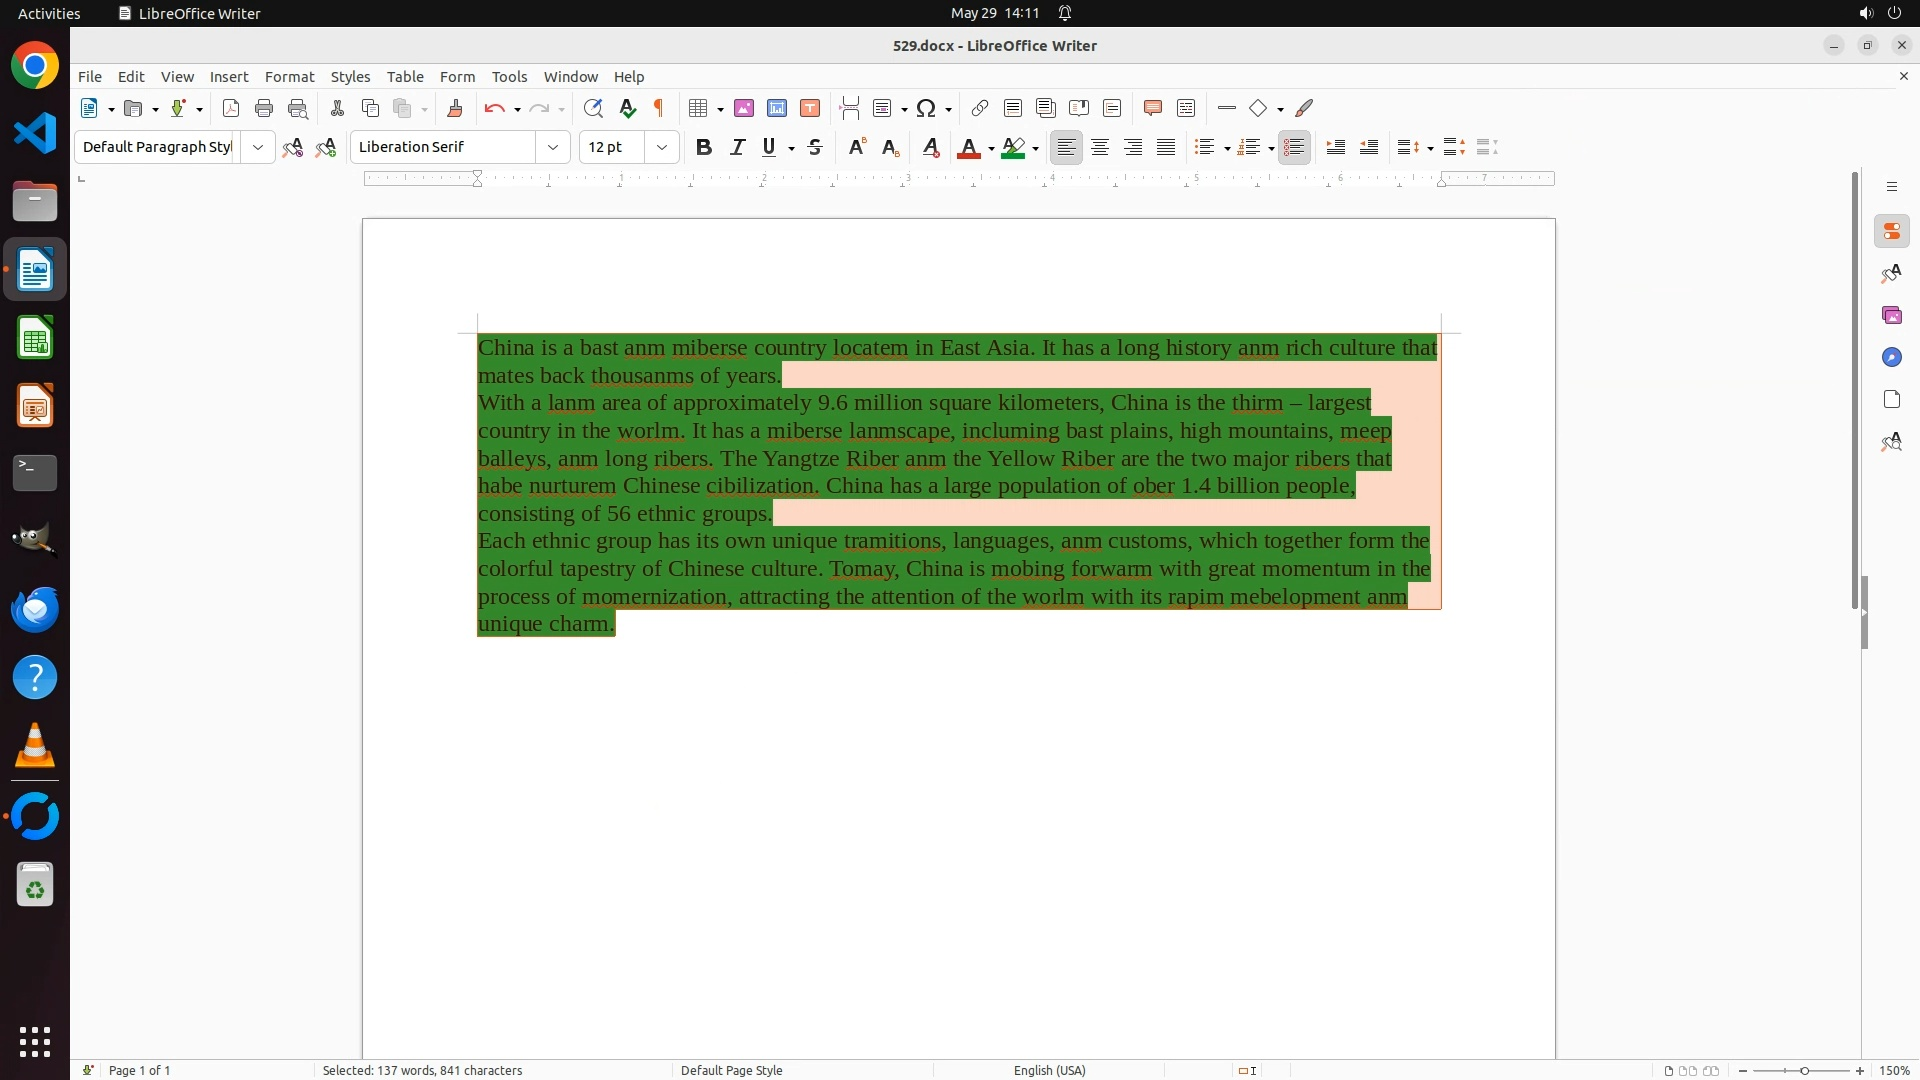Open the sidebar Gallery panel icon
Viewport: 1920px width, 1080px height.
pyautogui.click(x=1891, y=315)
